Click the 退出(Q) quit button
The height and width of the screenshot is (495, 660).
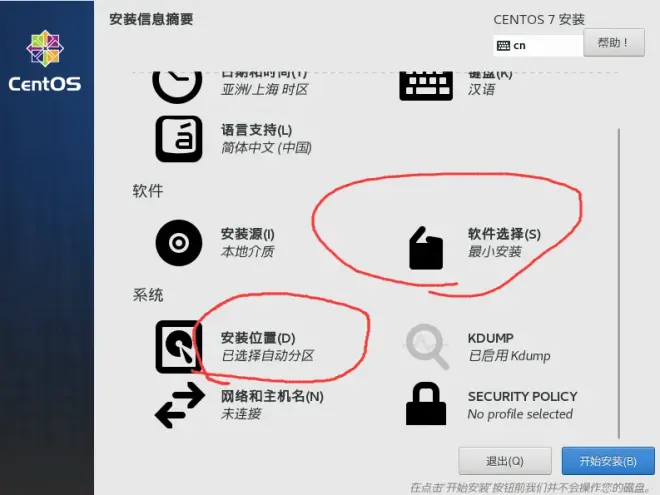(505, 461)
